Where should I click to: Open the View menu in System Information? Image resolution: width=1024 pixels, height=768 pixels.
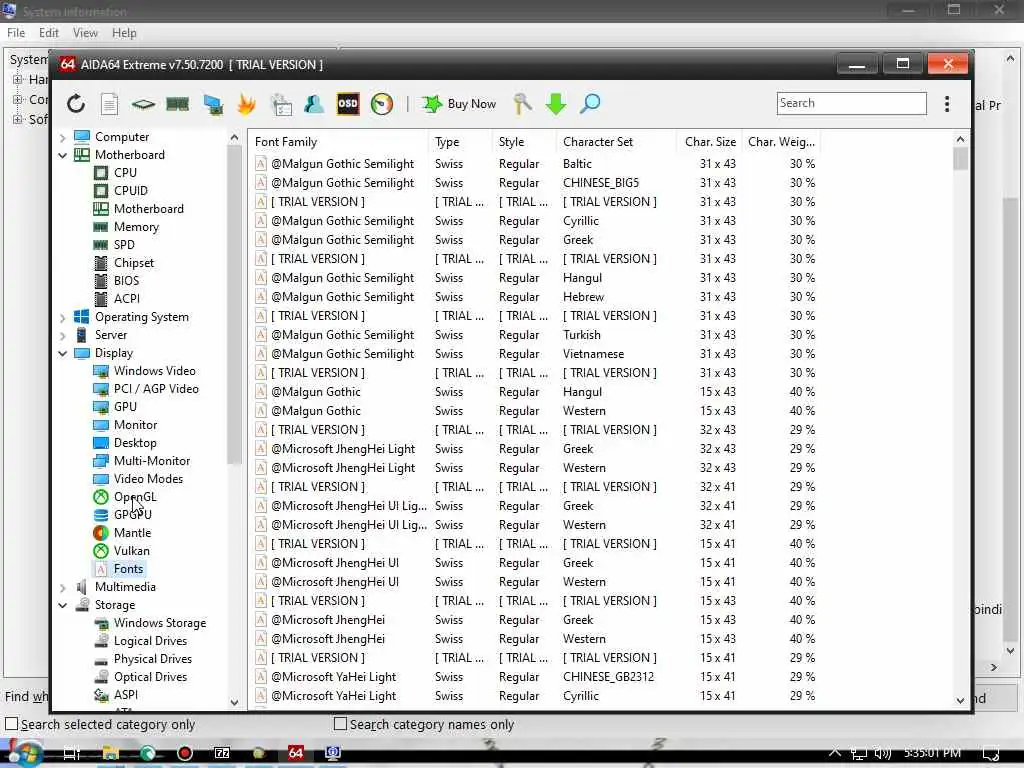click(85, 33)
